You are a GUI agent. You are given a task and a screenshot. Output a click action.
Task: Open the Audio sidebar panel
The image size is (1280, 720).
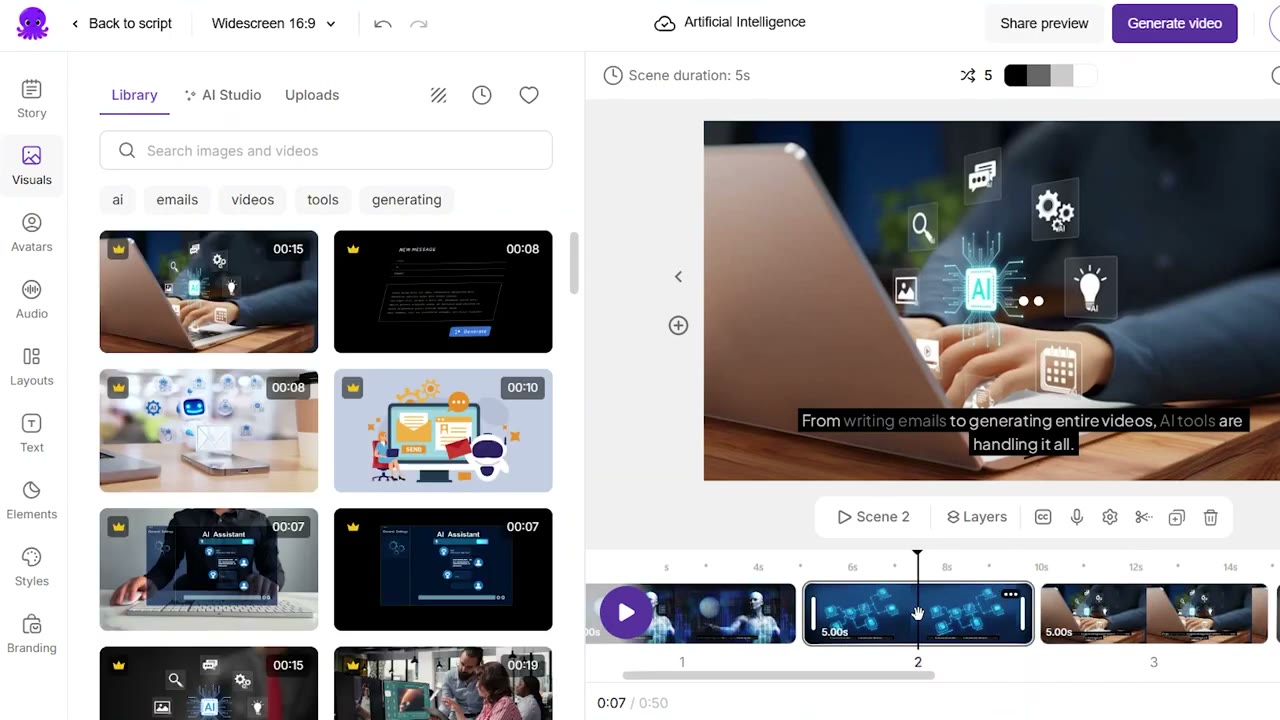(x=32, y=300)
